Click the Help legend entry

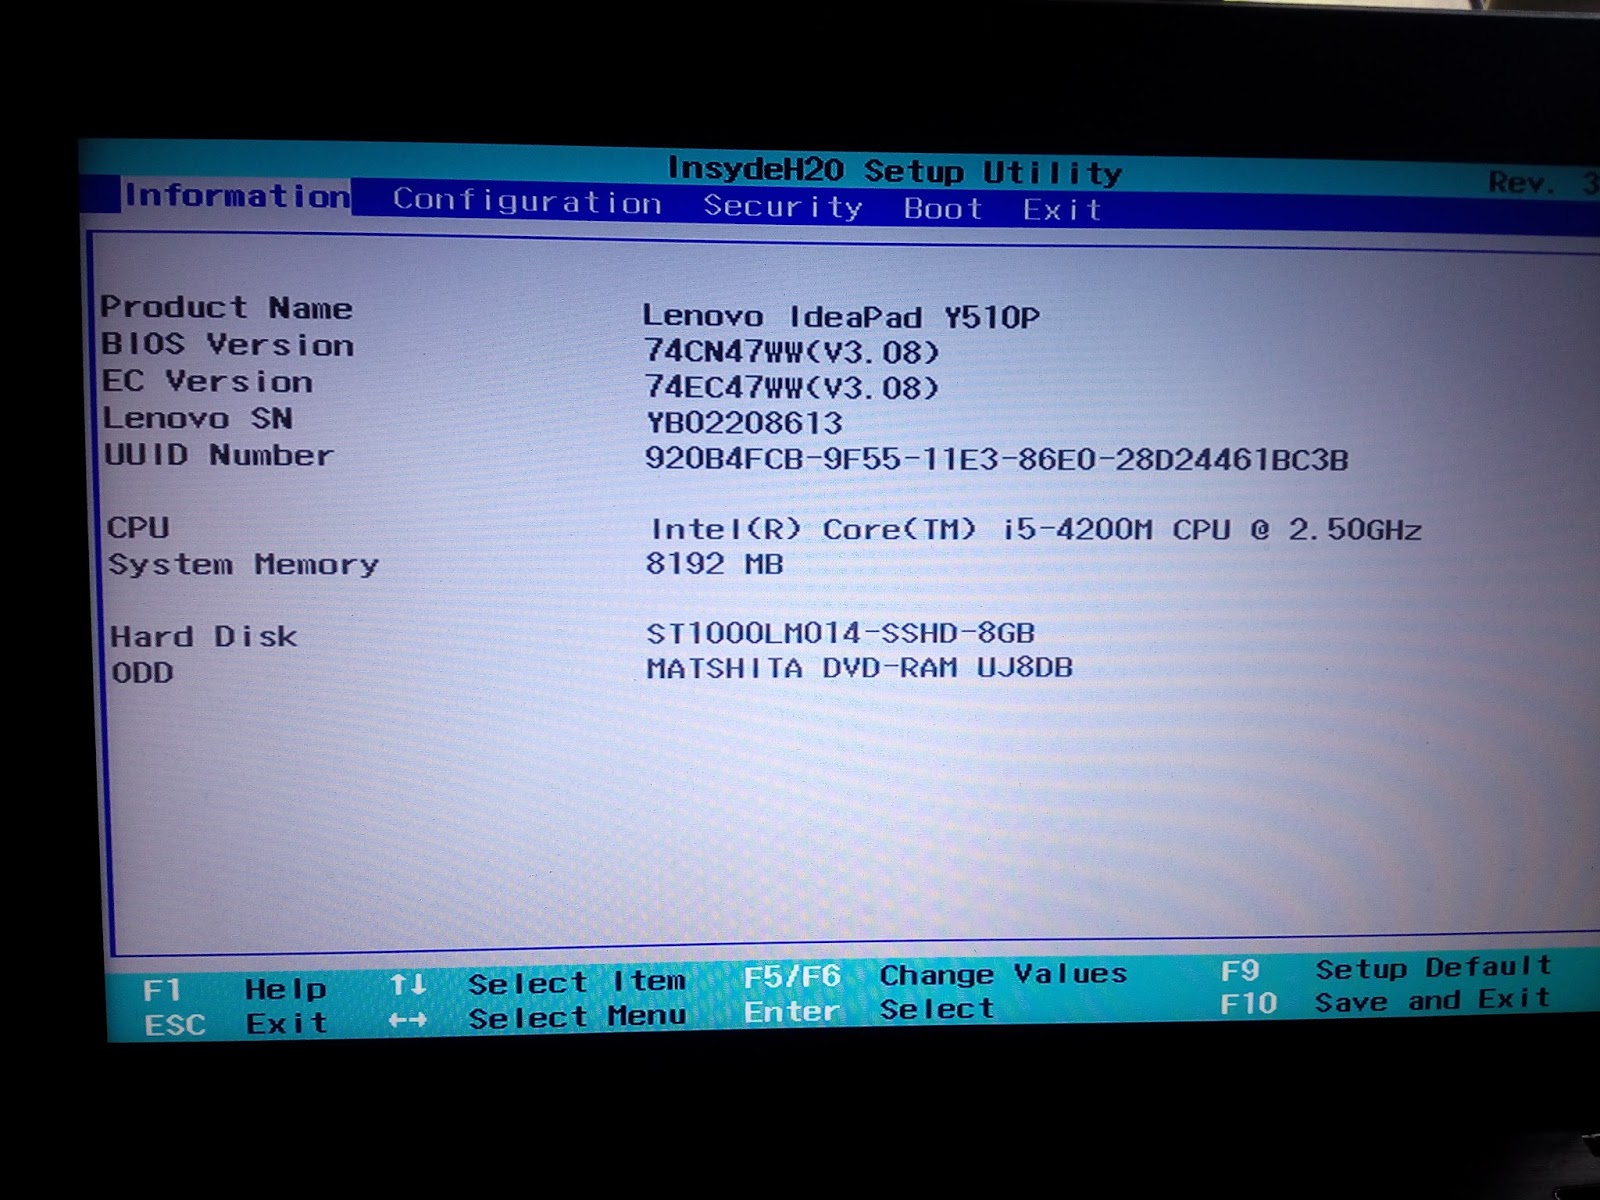(x=286, y=989)
